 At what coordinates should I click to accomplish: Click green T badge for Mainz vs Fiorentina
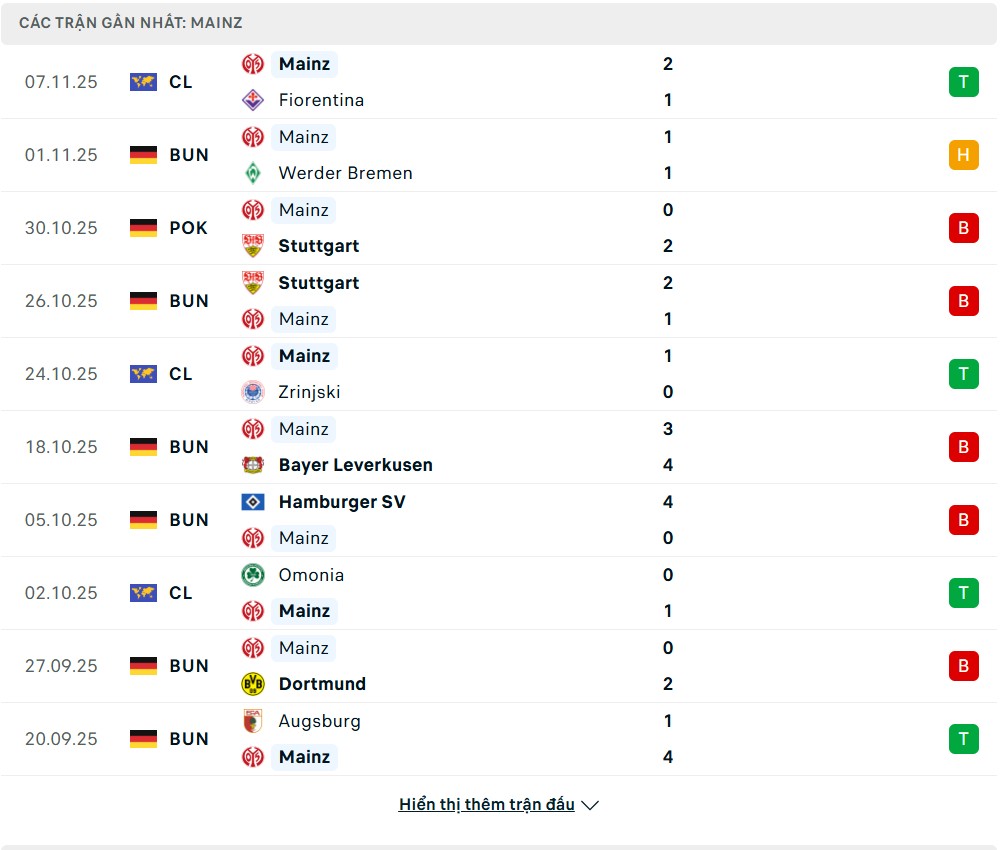tap(963, 82)
